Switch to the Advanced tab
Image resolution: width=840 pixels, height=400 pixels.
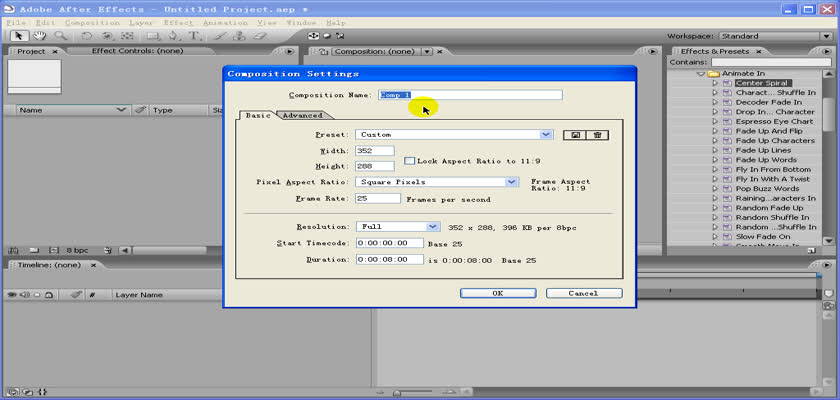point(303,115)
